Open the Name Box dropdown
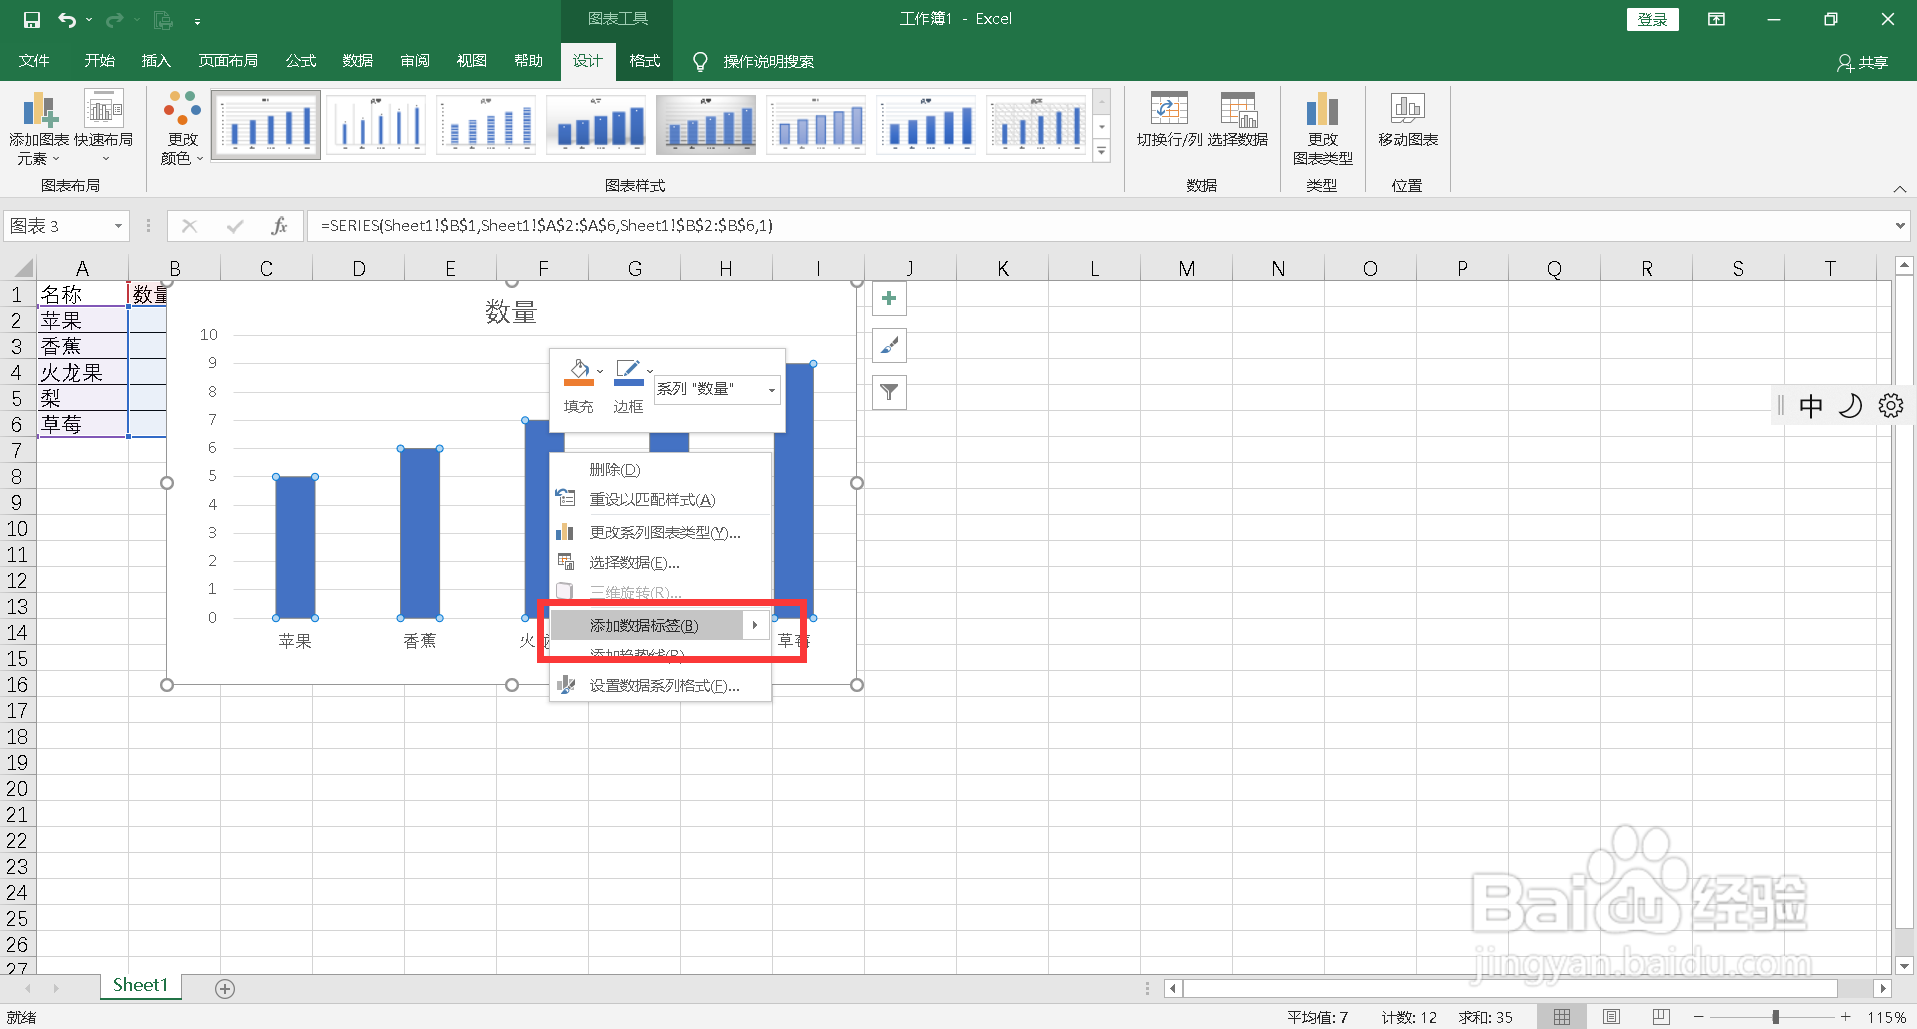 (118, 226)
